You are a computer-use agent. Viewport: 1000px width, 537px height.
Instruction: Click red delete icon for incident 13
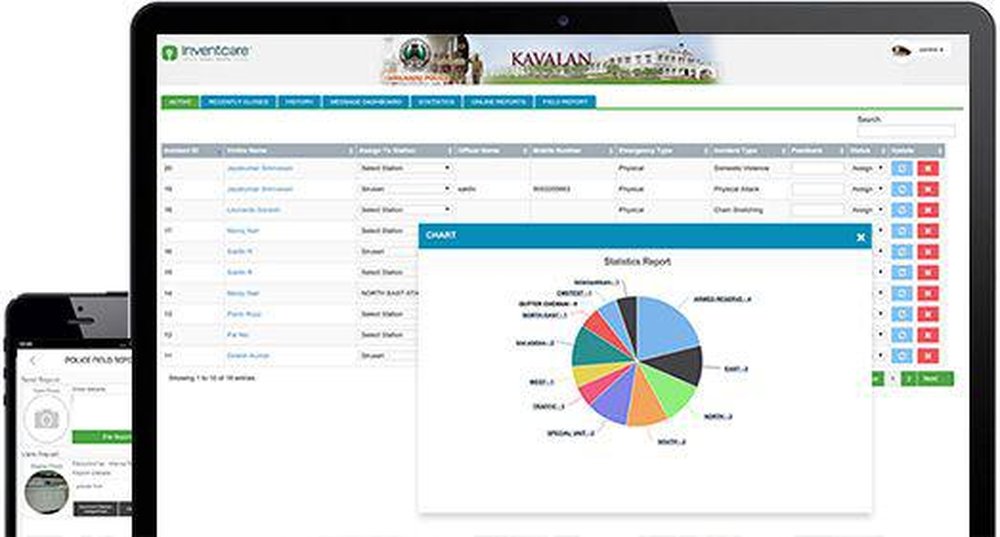927,314
